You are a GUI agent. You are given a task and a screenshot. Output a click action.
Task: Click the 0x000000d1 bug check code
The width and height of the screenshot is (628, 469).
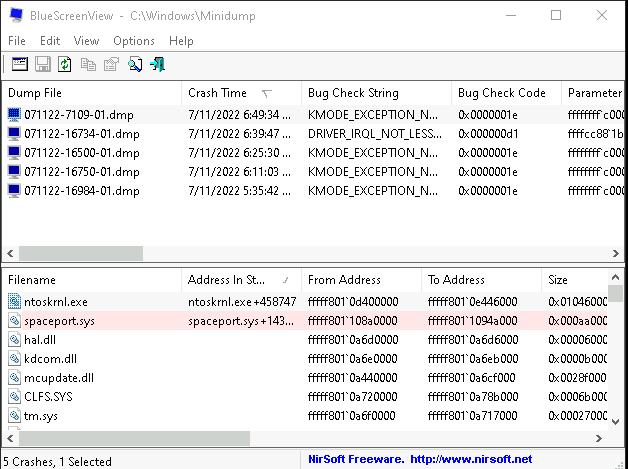[x=488, y=134]
